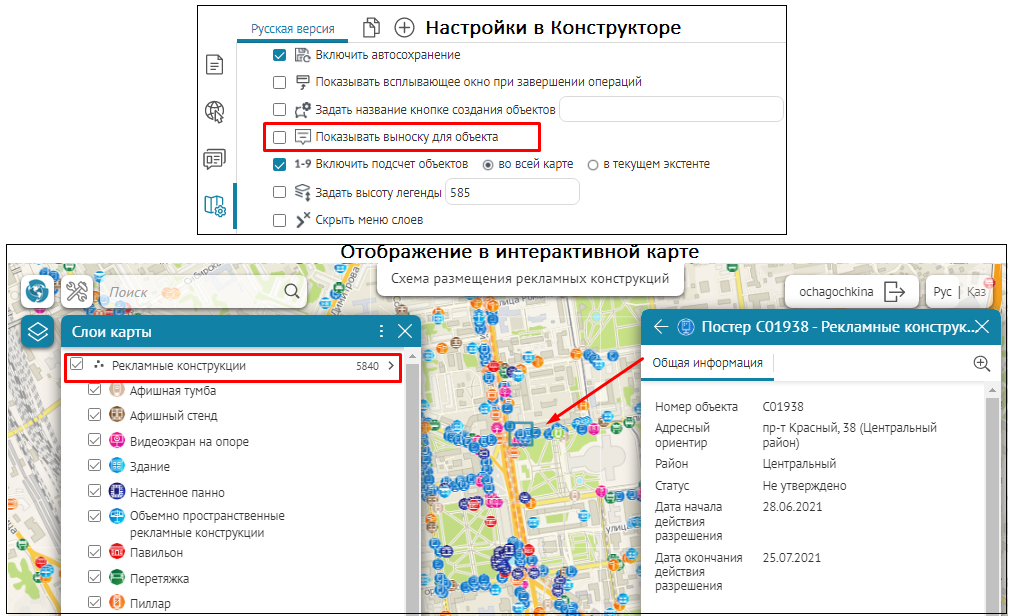
Task: Click the copy language version icon
Action: [372, 28]
